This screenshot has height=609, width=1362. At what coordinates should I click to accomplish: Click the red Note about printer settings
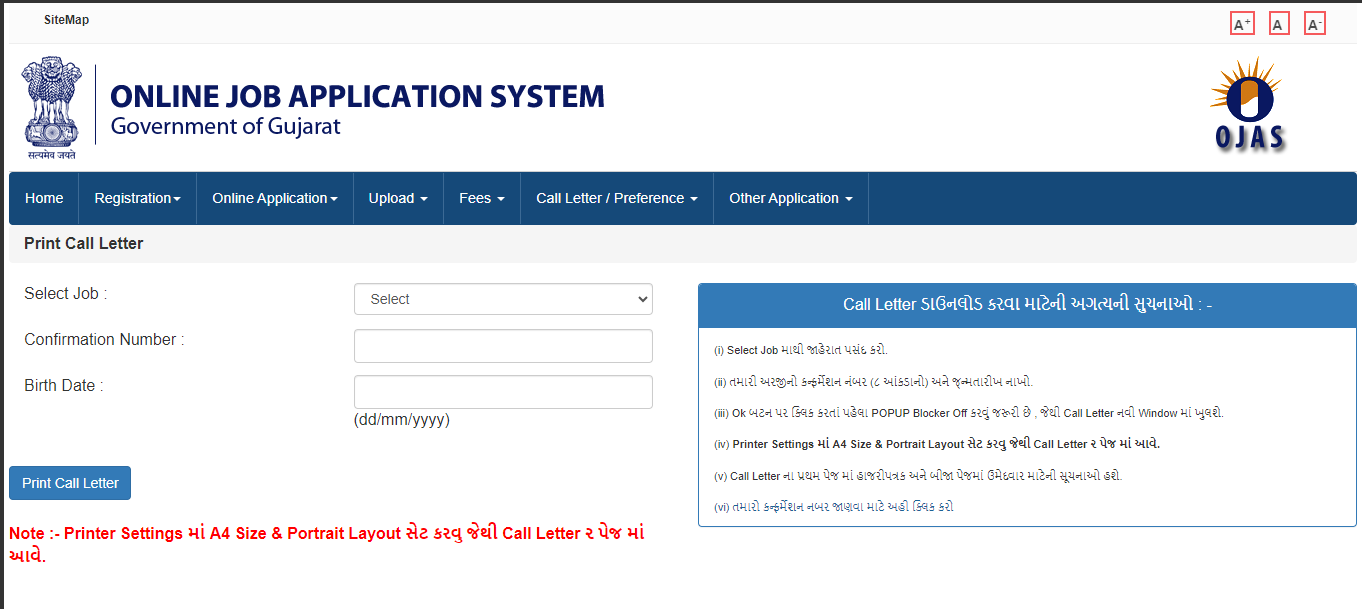point(326,544)
